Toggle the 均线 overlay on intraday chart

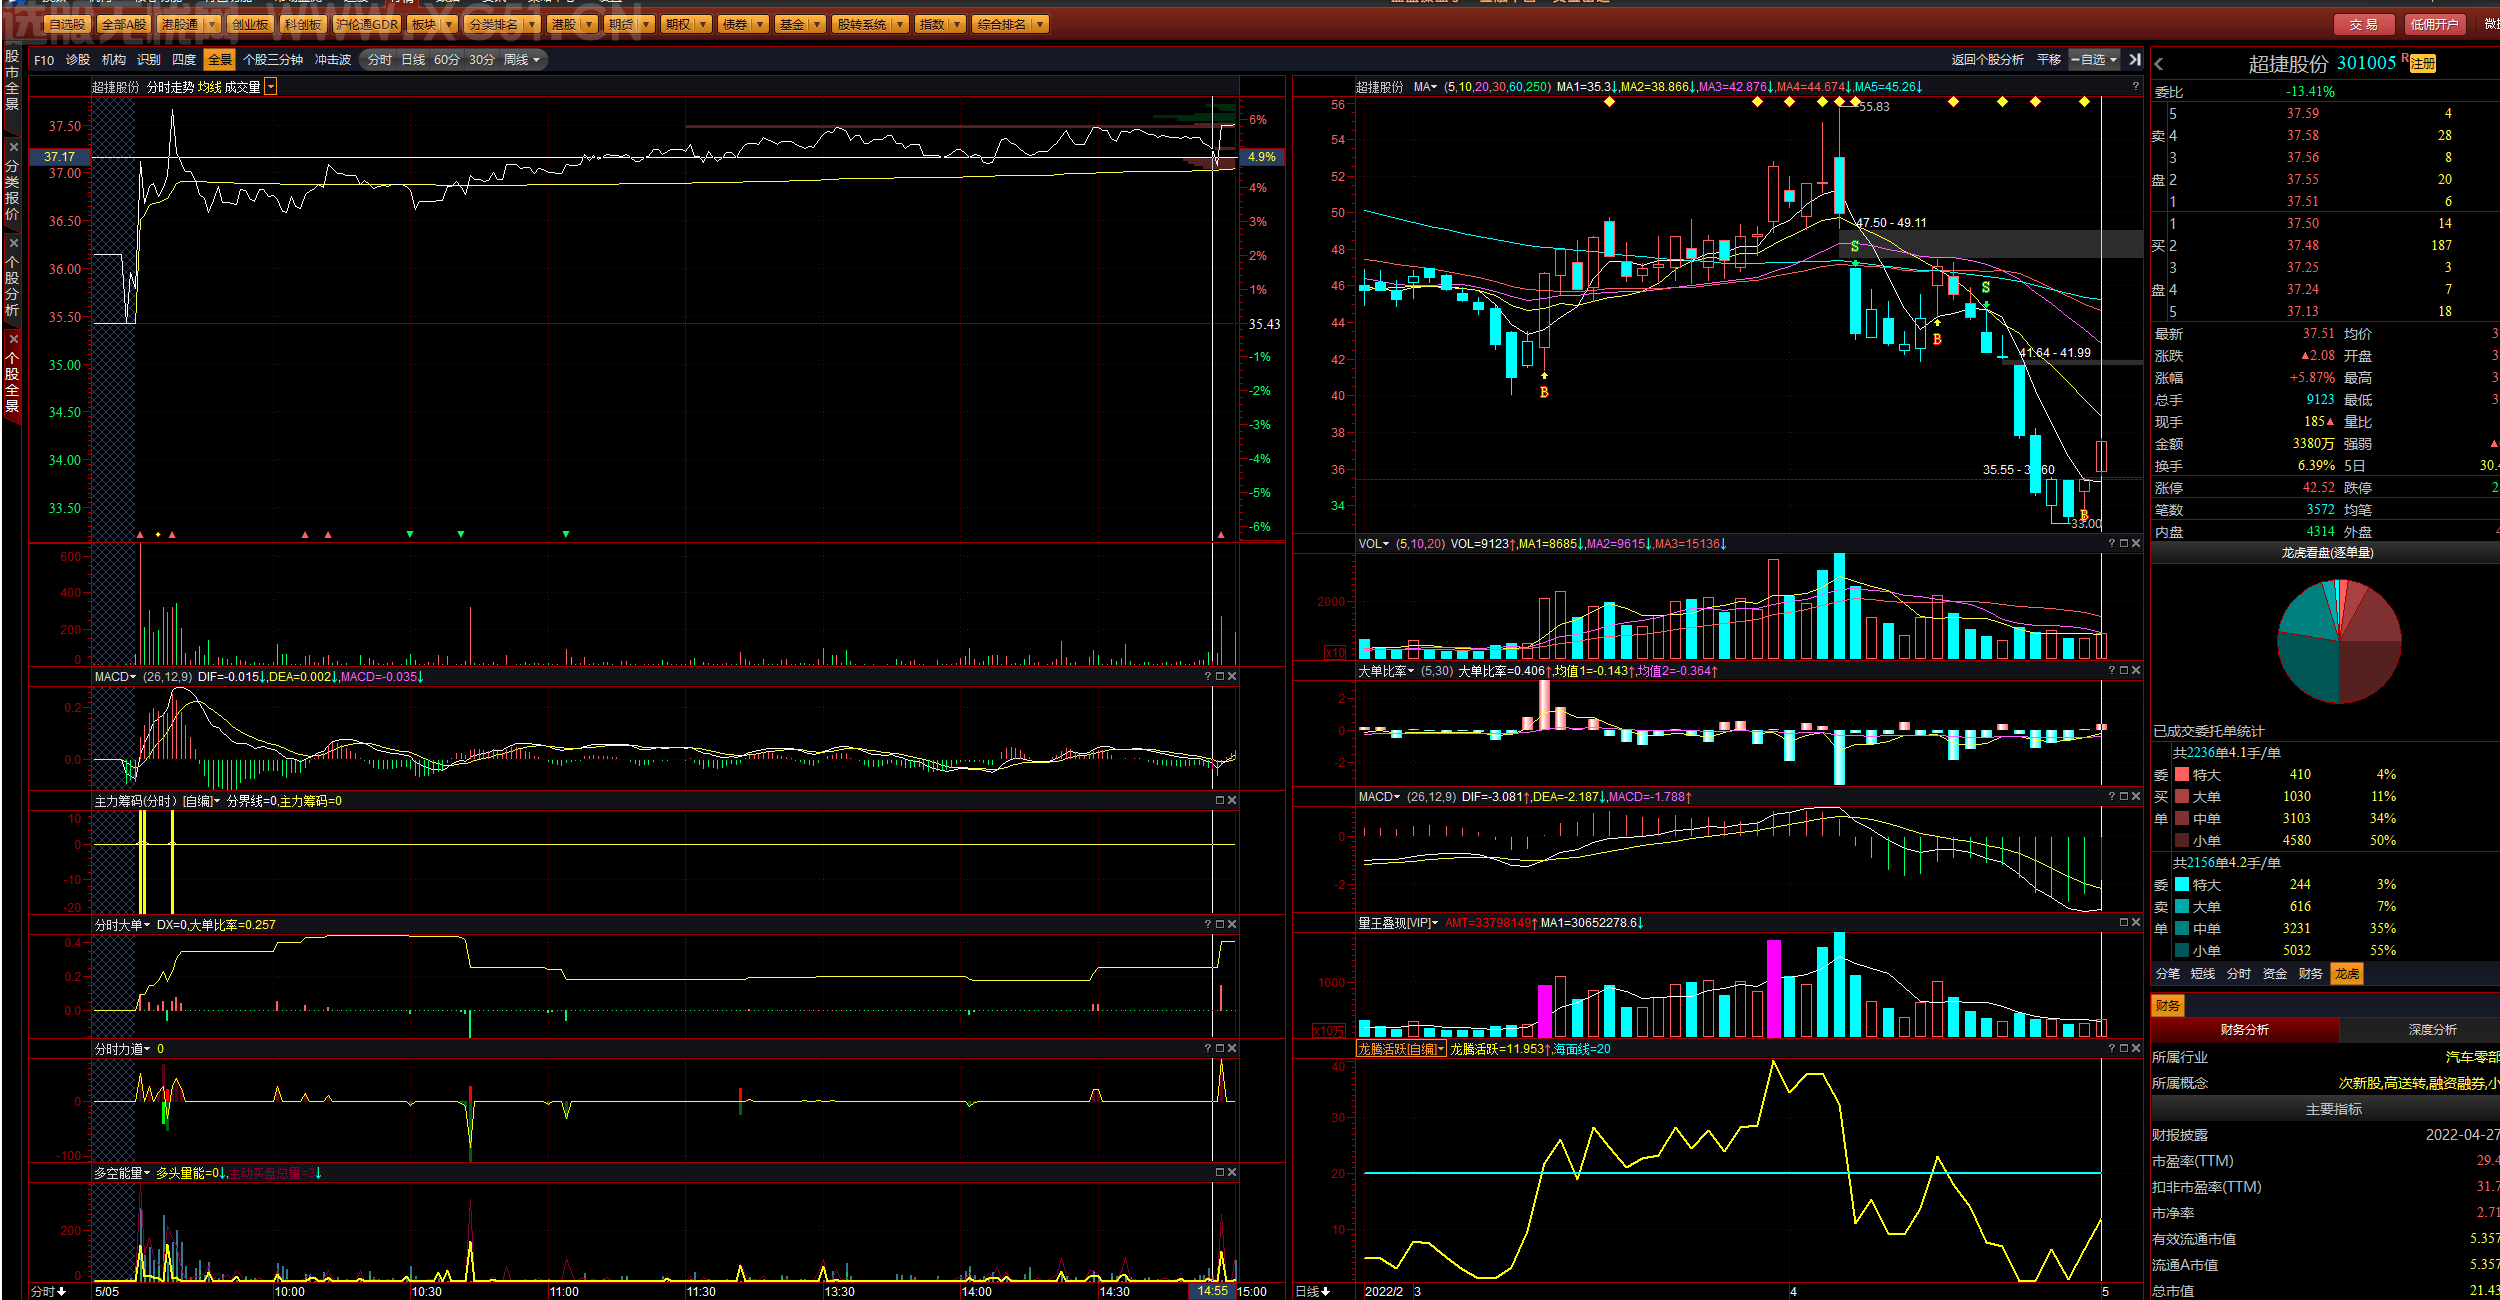[x=210, y=88]
